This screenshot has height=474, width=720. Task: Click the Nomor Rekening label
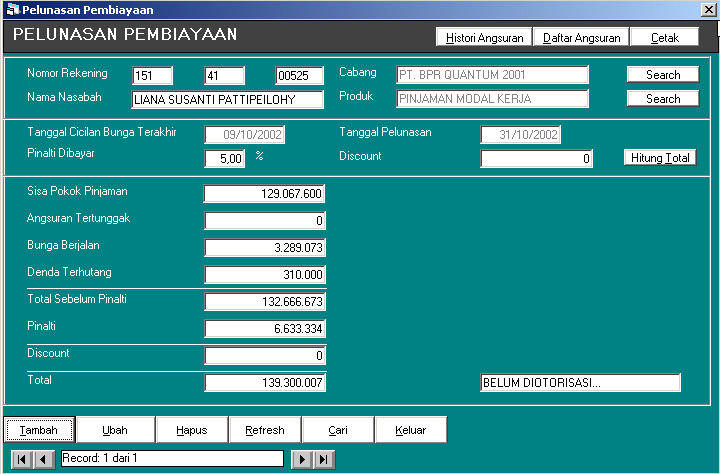pos(67,73)
